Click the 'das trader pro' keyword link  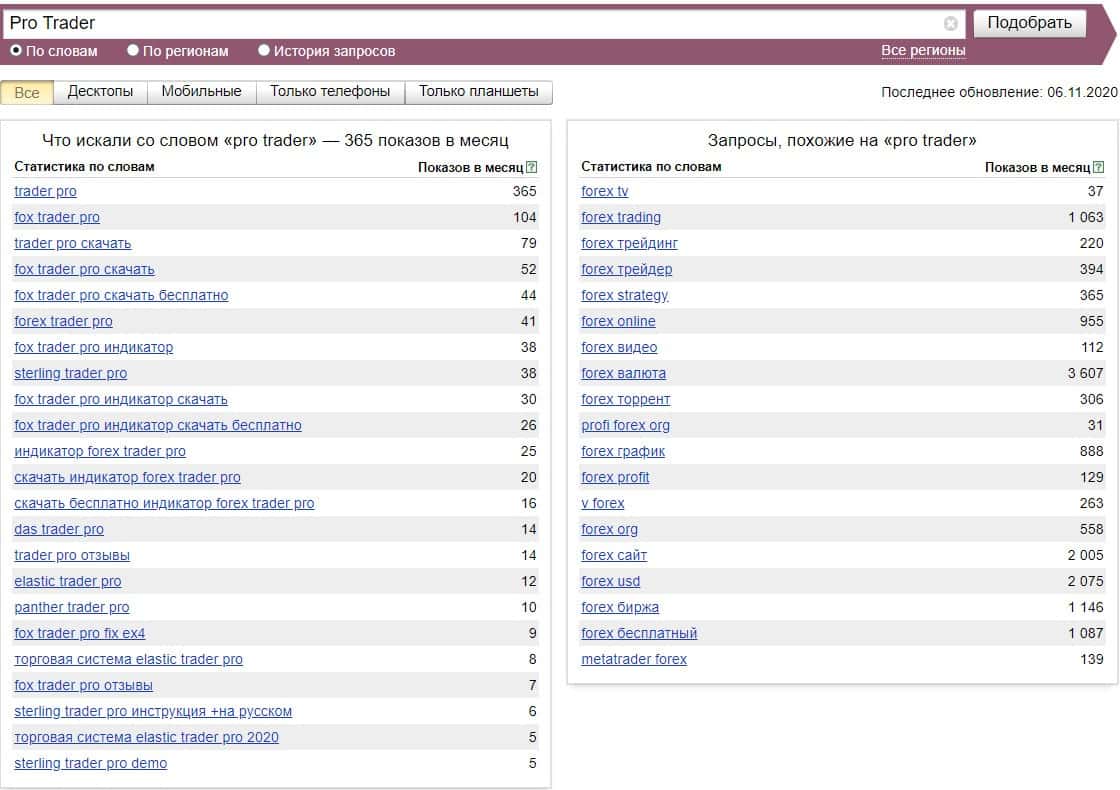pyautogui.click(x=59, y=529)
